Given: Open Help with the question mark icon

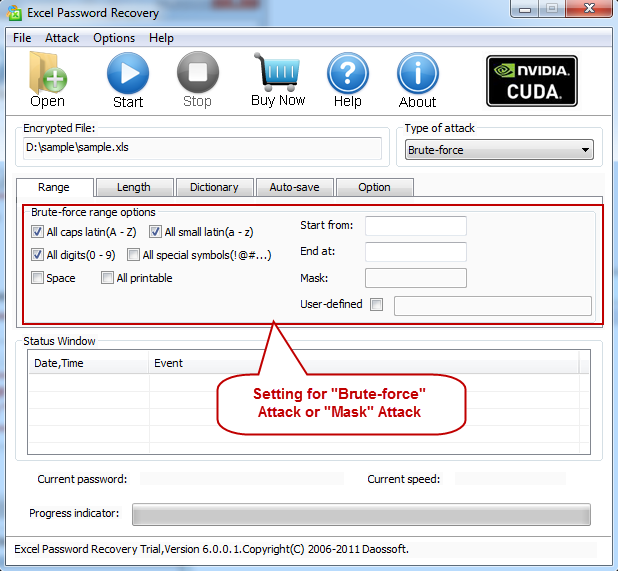Looking at the screenshot, I should (348, 80).
